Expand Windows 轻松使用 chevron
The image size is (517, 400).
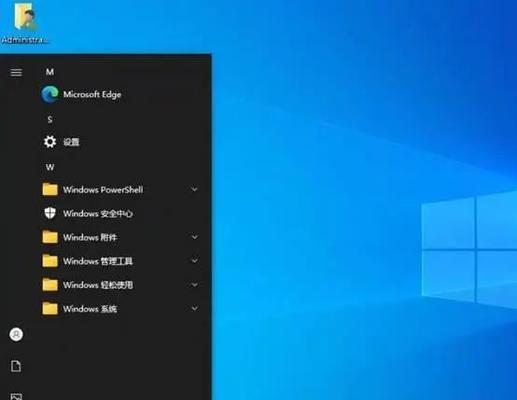click(x=194, y=285)
